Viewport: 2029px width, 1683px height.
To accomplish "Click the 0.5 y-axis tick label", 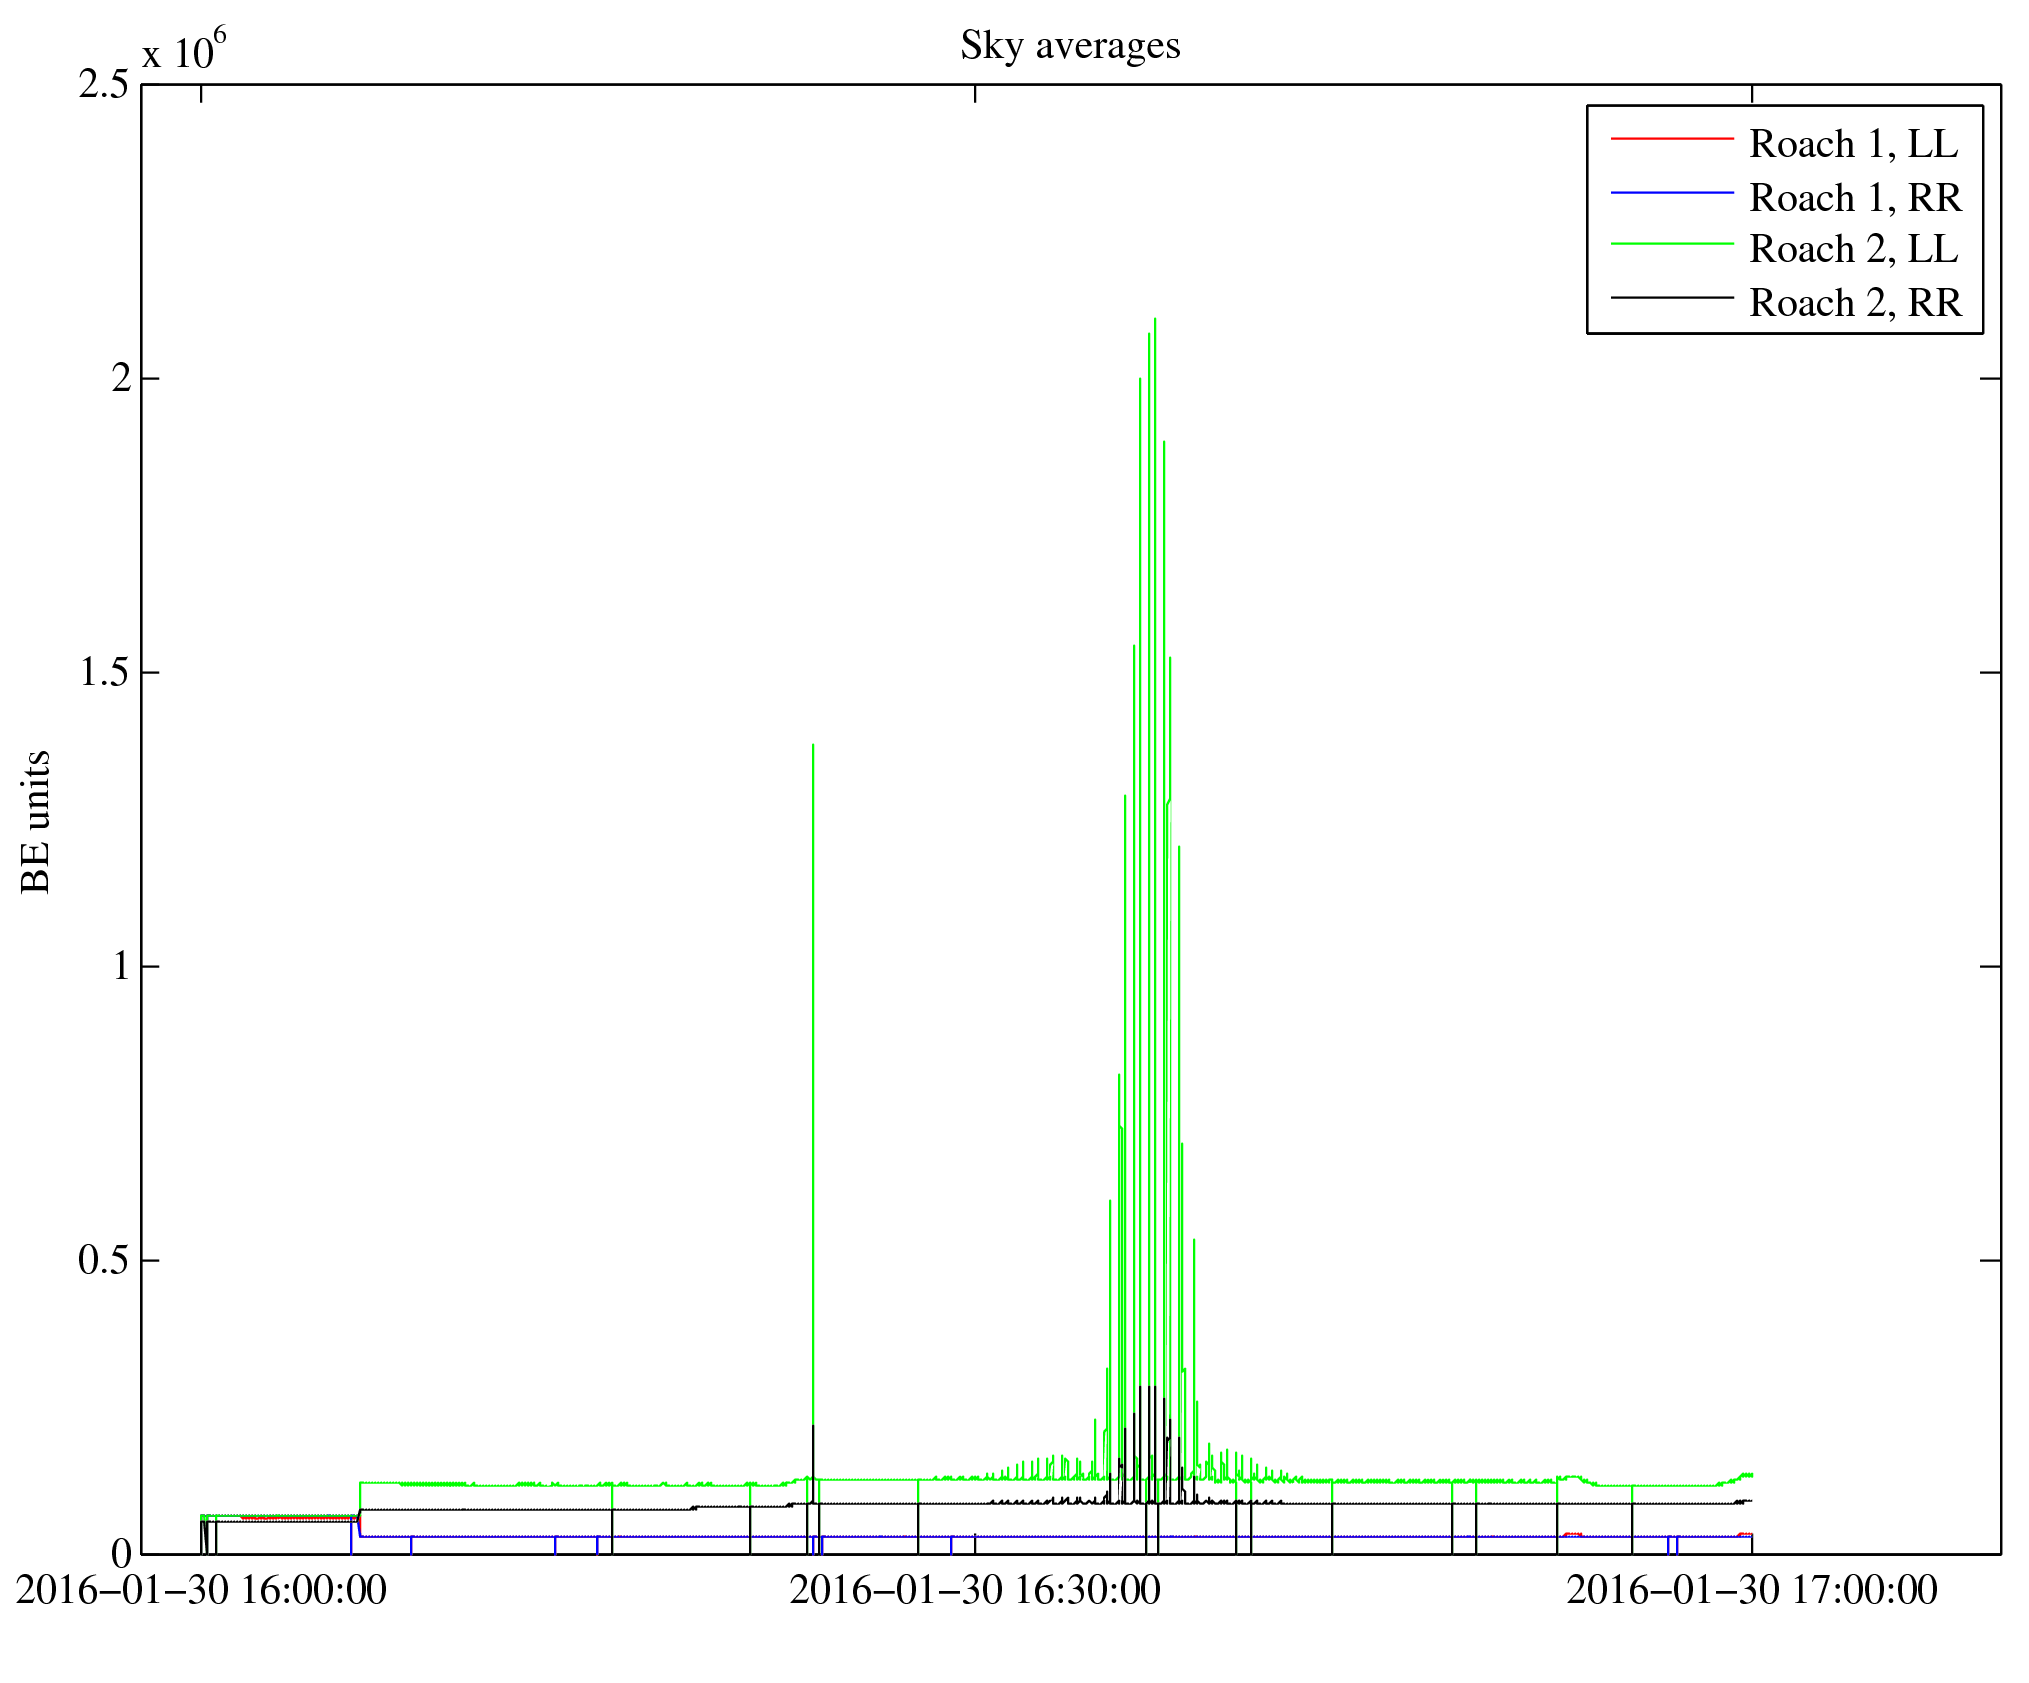I will tap(104, 1260).
